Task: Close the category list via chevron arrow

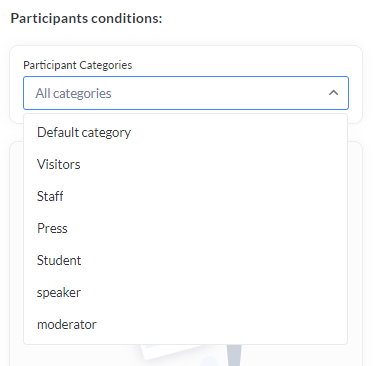Action: click(x=333, y=93)
